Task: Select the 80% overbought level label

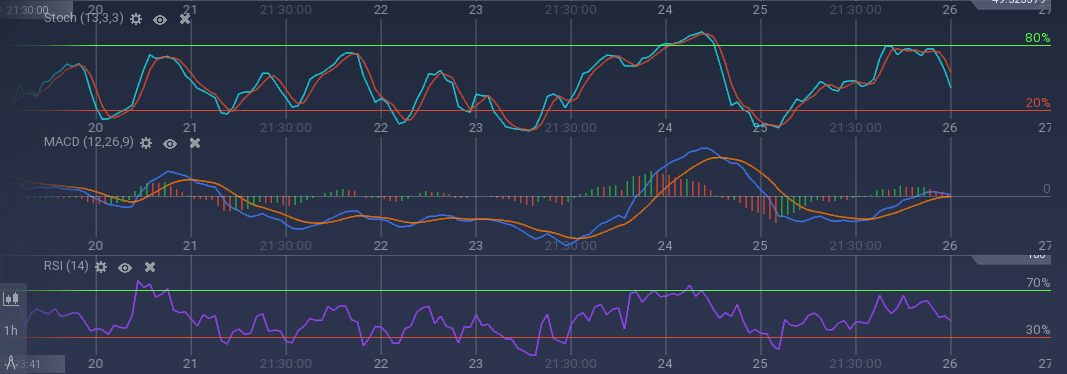Action: [1038, 38]
